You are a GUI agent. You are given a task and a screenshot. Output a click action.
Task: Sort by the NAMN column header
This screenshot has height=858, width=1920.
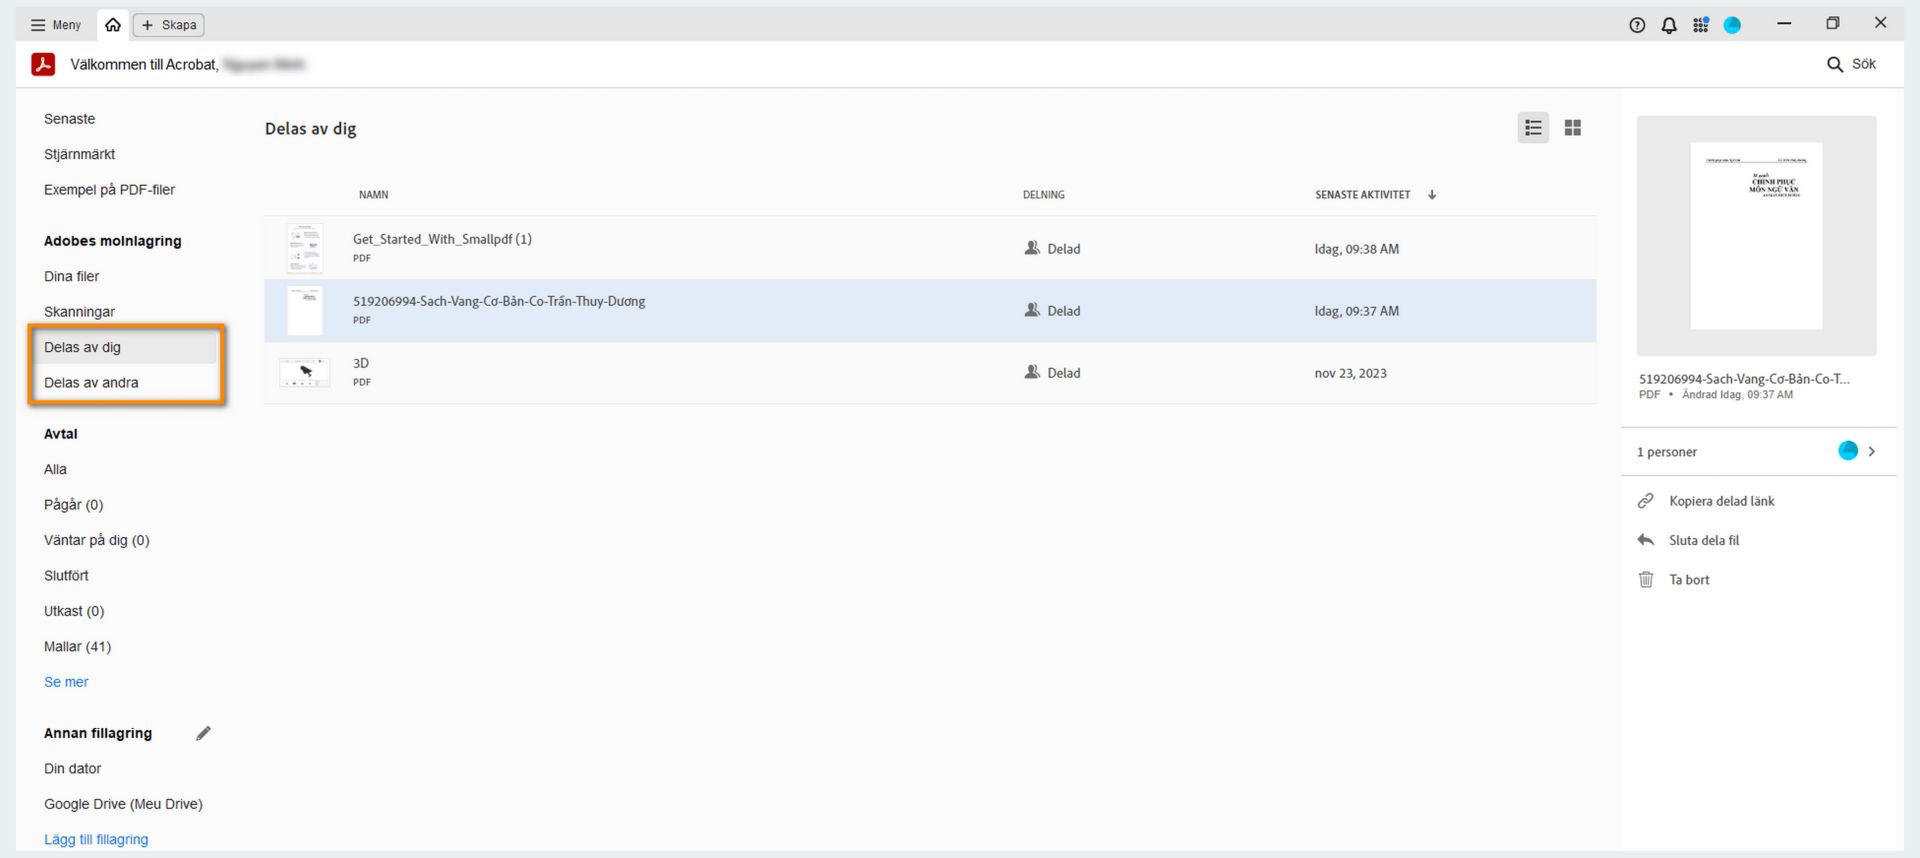[x=374, y=195]
